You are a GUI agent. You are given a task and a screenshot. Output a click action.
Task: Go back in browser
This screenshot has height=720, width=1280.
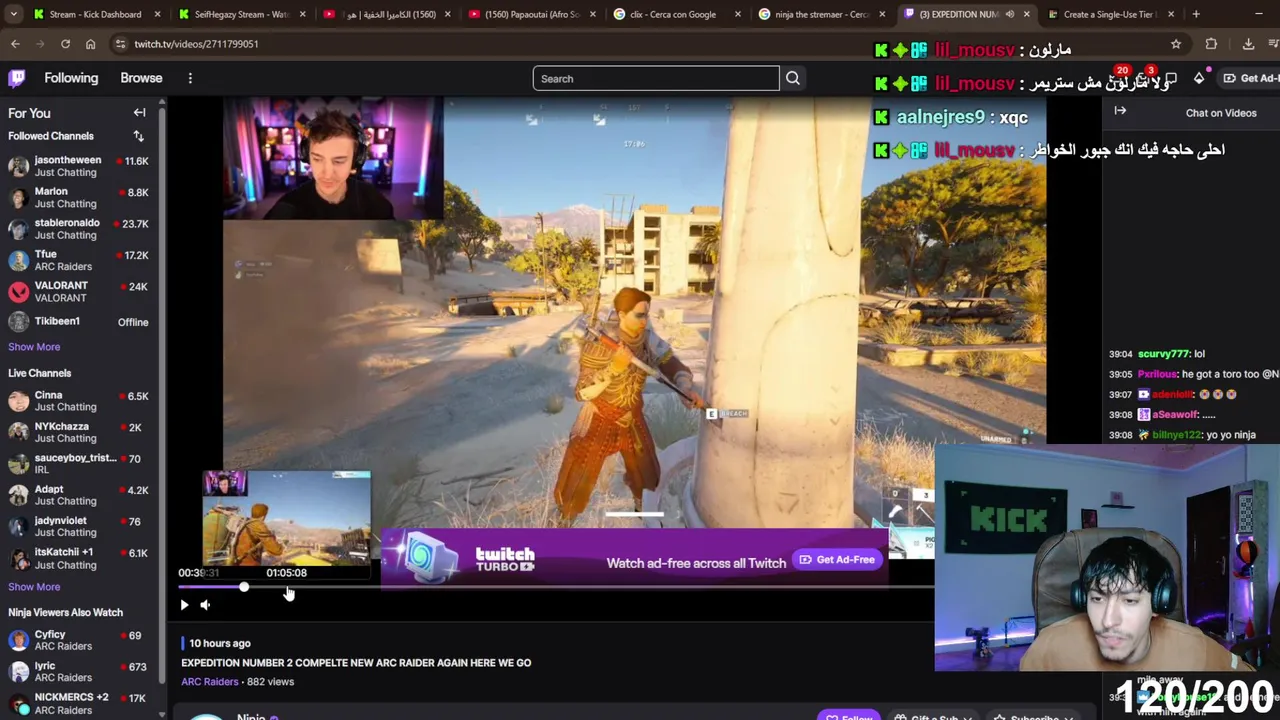pos(15,44)
